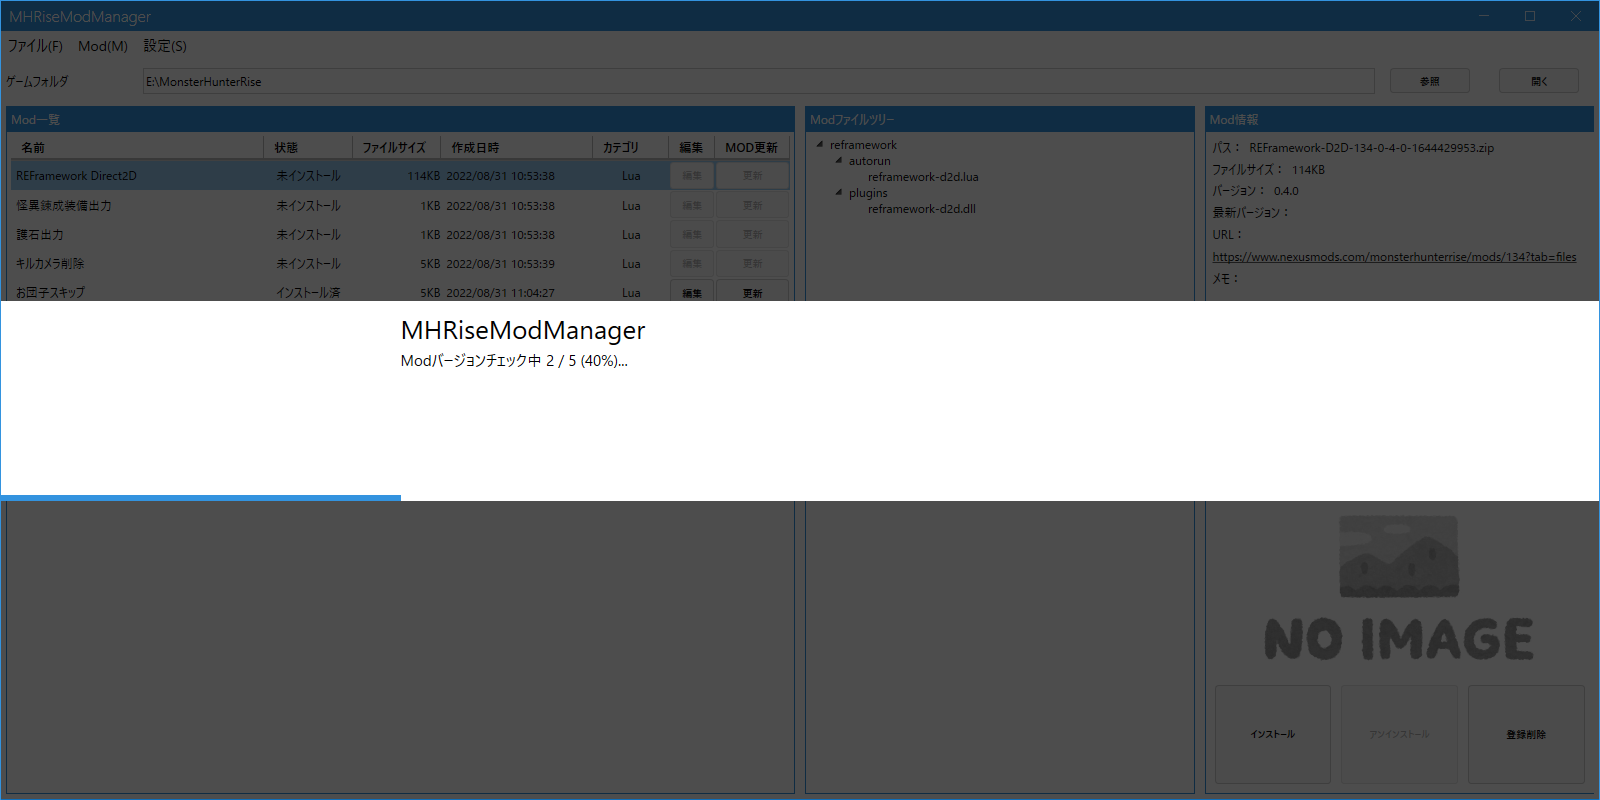1600x800 pixels.
Task: Click the NO IMAGE thumbnail
Action: click(1399, 588)
